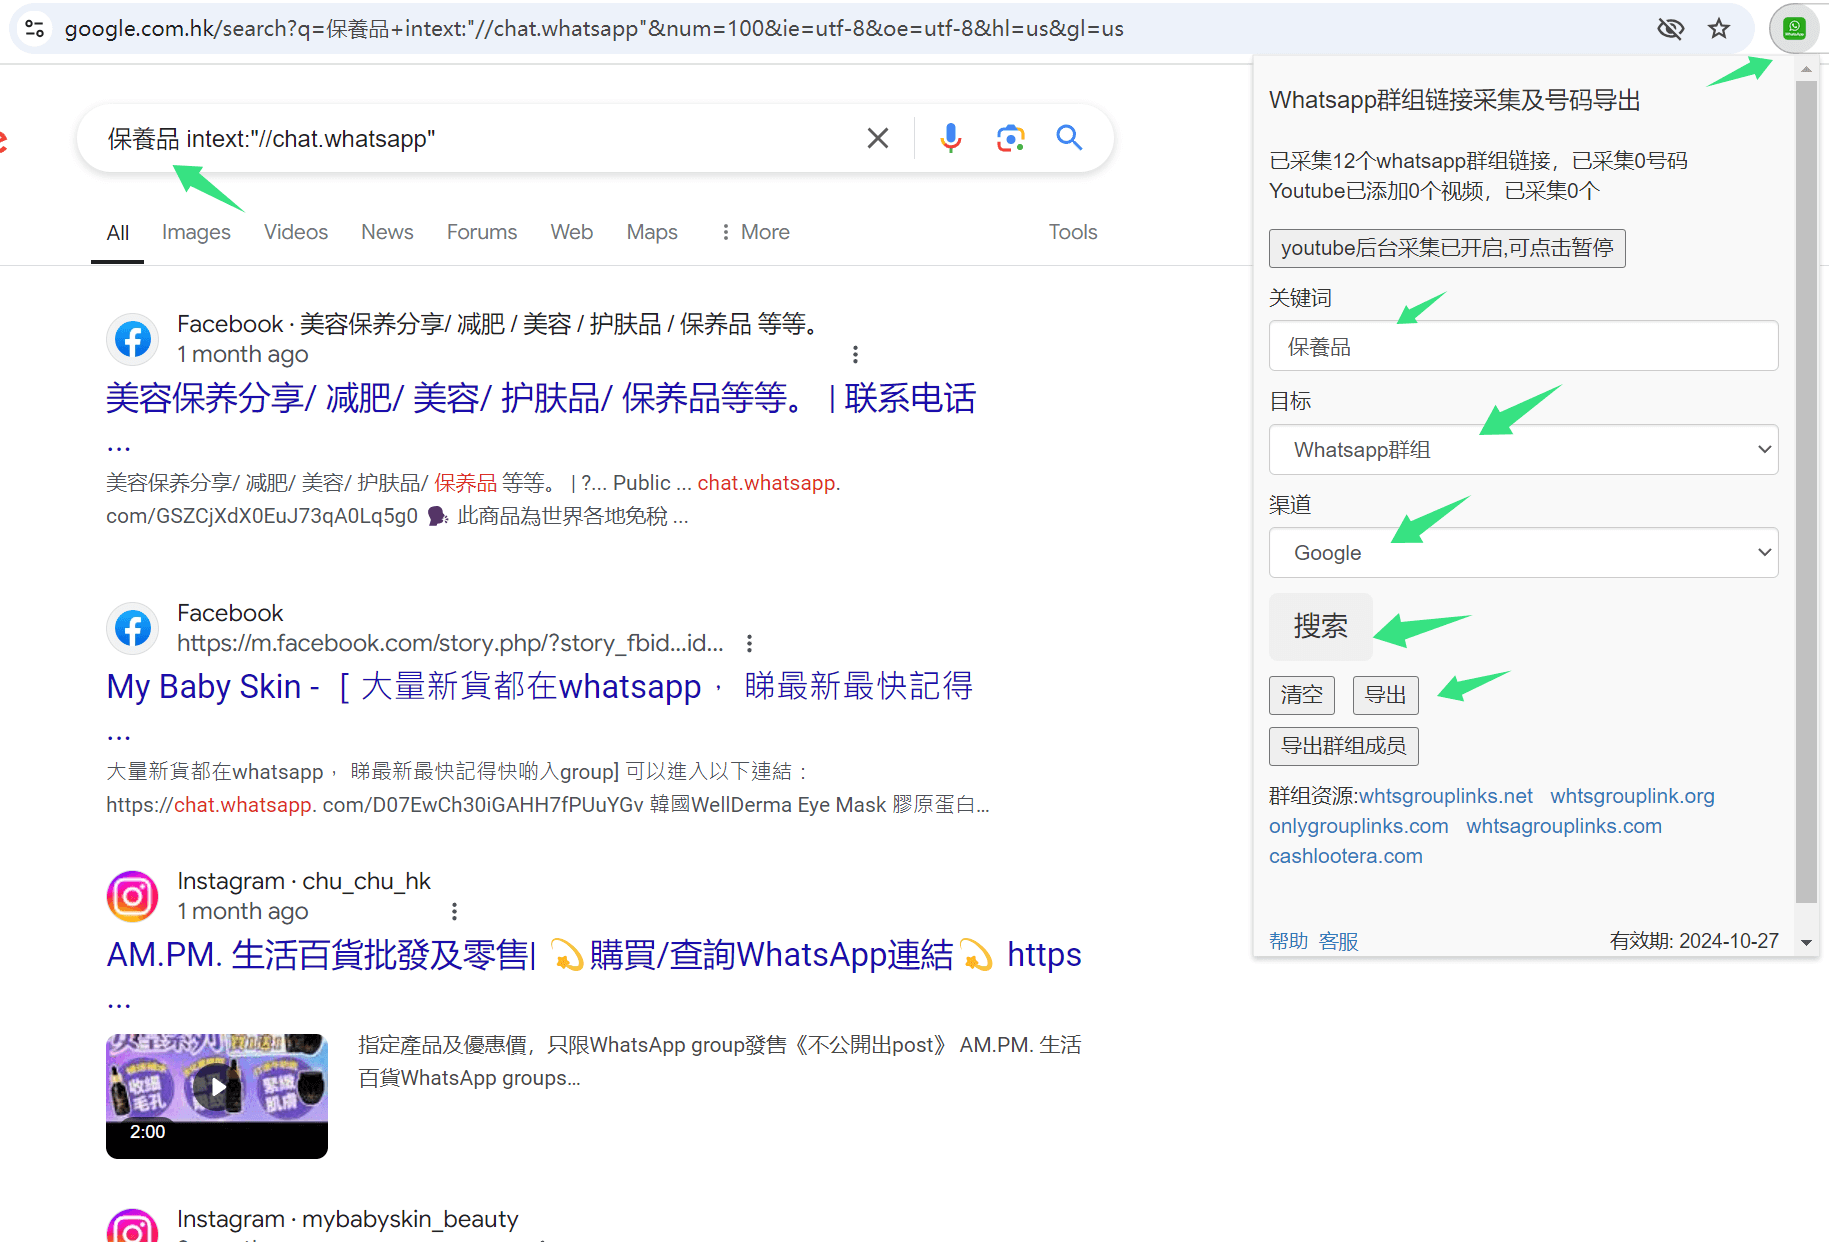Viewport: 1829px width, 1242px height.
Task: Open the whtsgrouplink.org link
Action: (1633, 796)
